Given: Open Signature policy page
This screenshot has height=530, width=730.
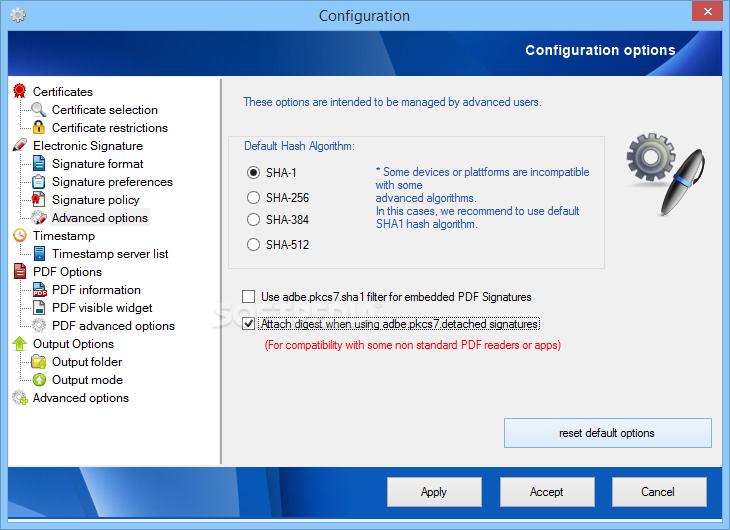Looking at the screenshot, I should pyautogui.click(x=95, y=200).
